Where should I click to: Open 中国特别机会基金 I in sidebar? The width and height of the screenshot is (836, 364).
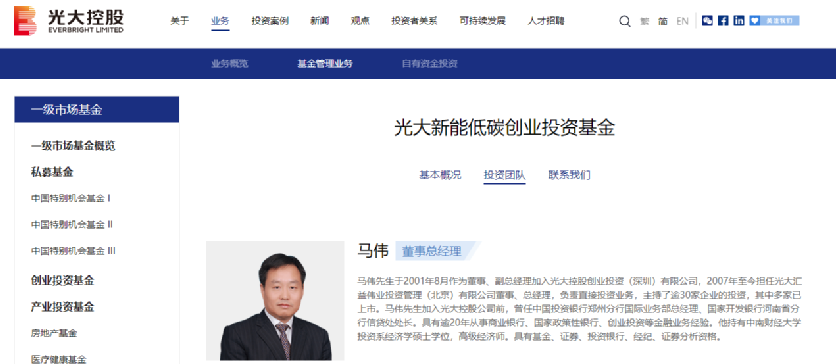point(70,198)
